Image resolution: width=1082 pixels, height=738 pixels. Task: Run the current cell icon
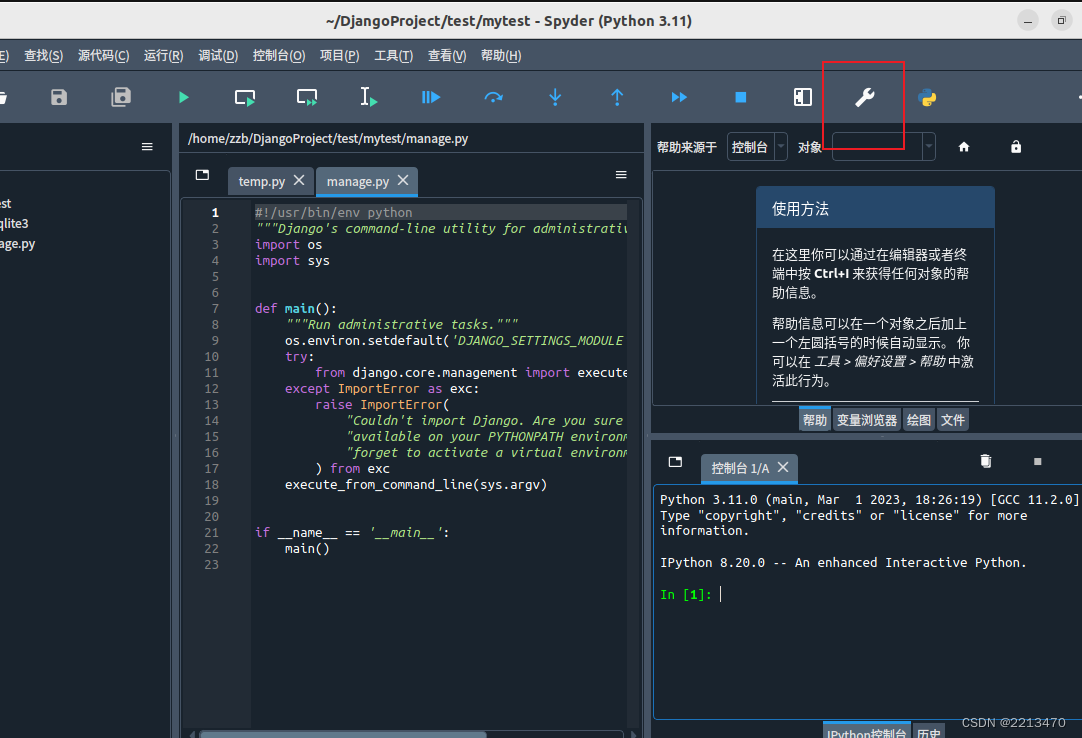pos(245,97)
